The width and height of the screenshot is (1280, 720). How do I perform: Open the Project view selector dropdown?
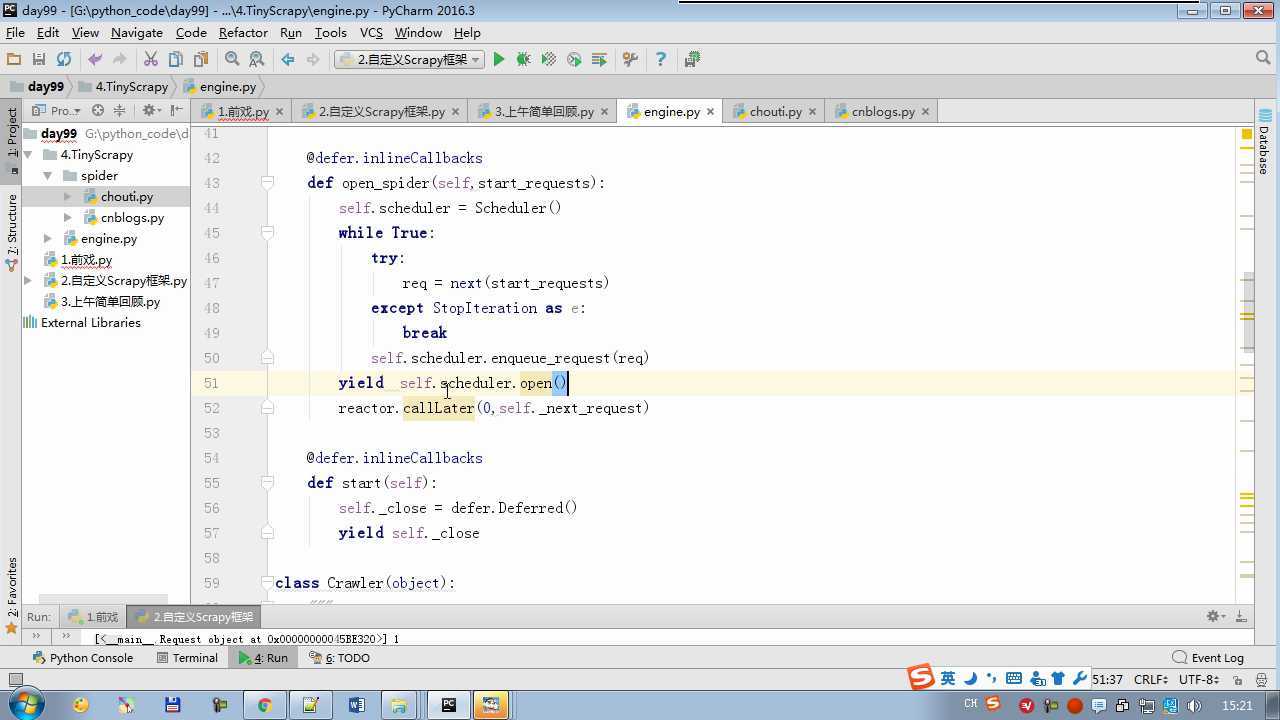(x=58, y=111)
